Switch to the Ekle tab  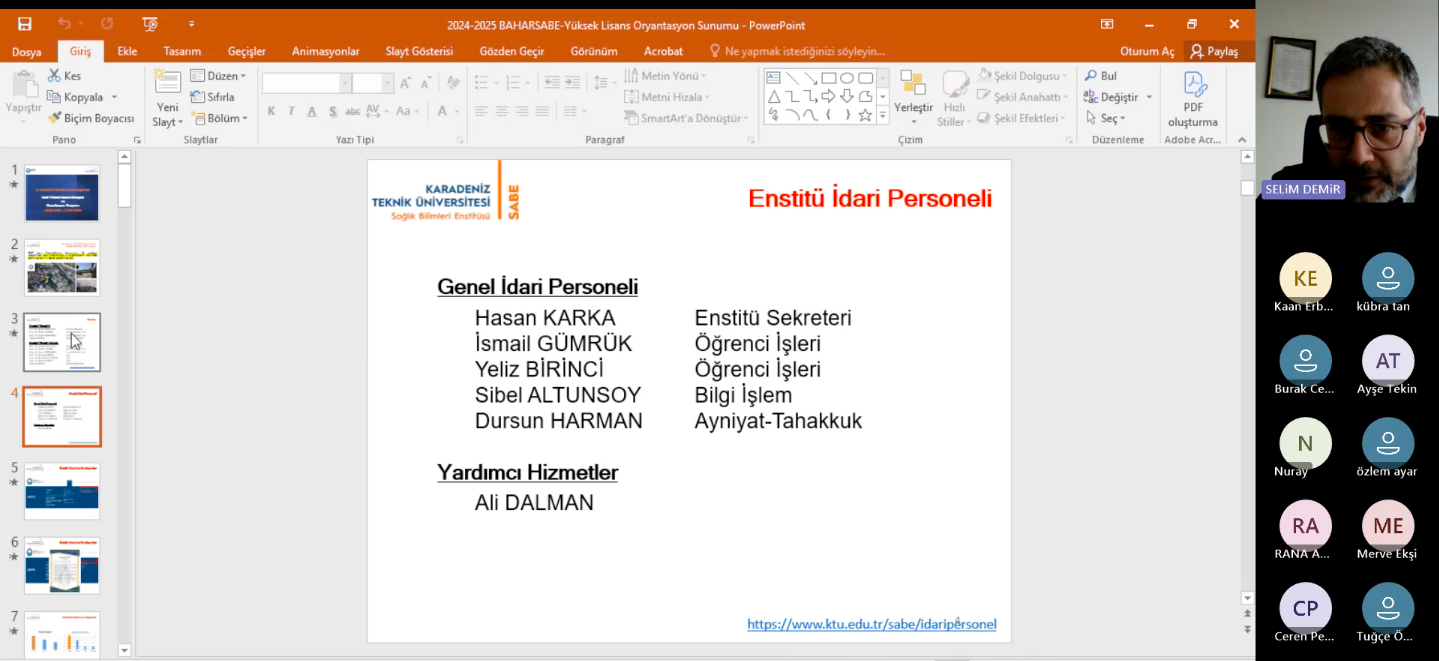[127, 51]
